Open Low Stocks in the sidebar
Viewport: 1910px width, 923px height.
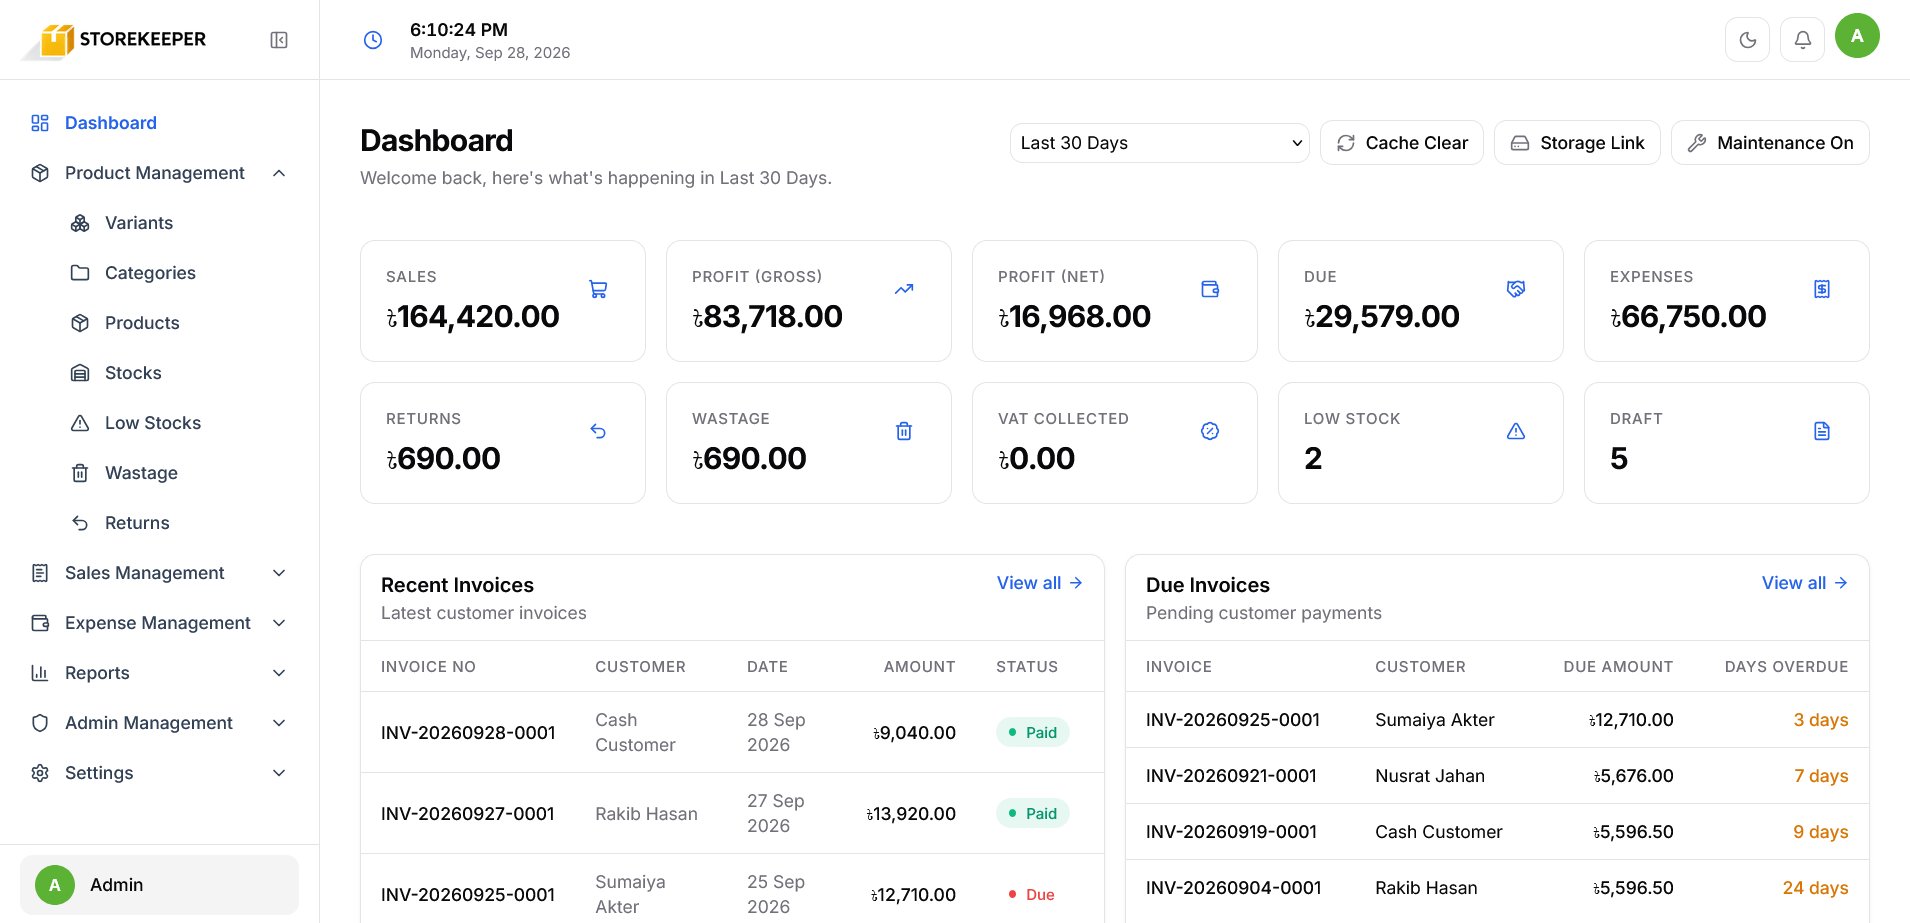[180, 423]
